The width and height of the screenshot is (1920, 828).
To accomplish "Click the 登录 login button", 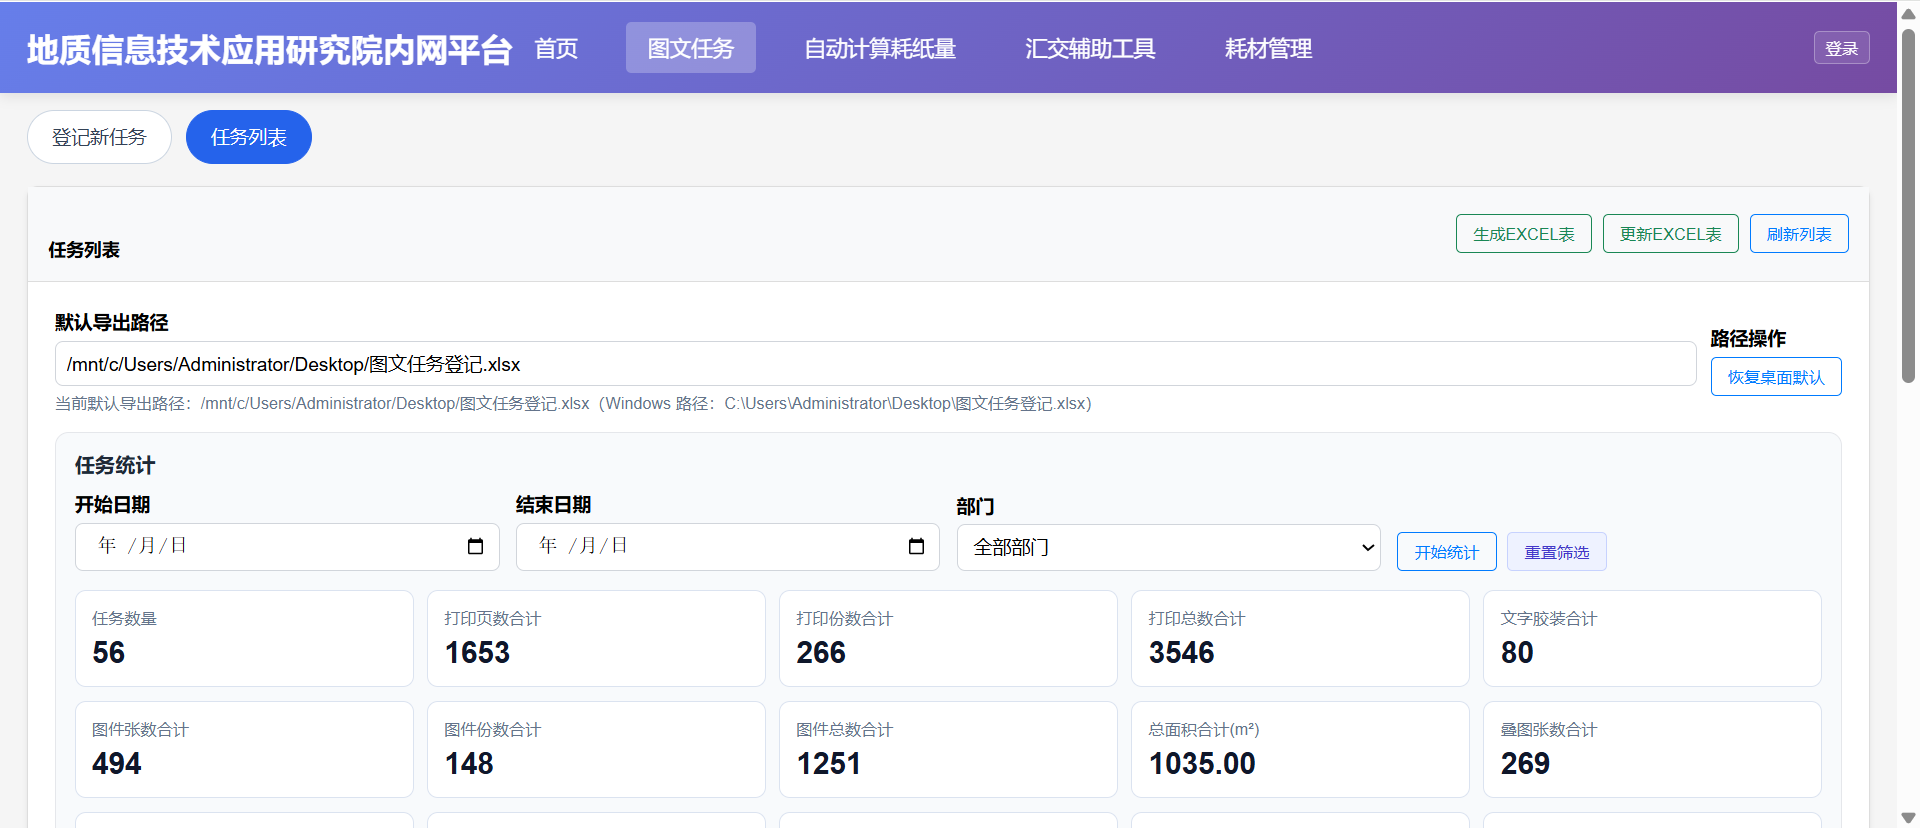I will (1841, 48).
